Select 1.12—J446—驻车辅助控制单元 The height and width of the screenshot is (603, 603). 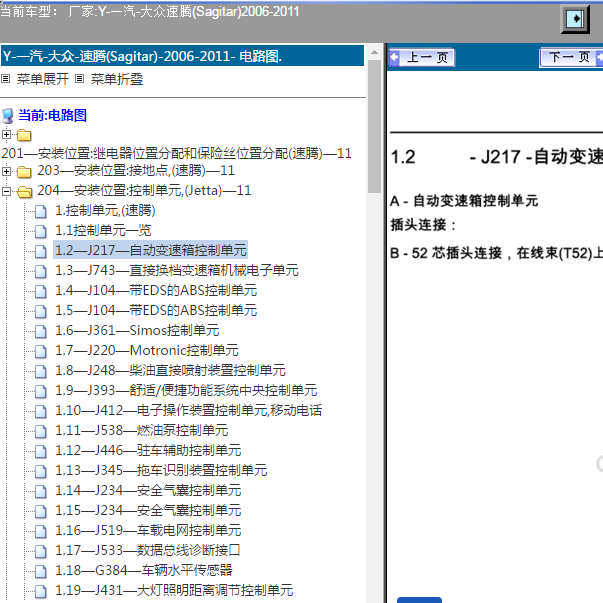(148, 450)
